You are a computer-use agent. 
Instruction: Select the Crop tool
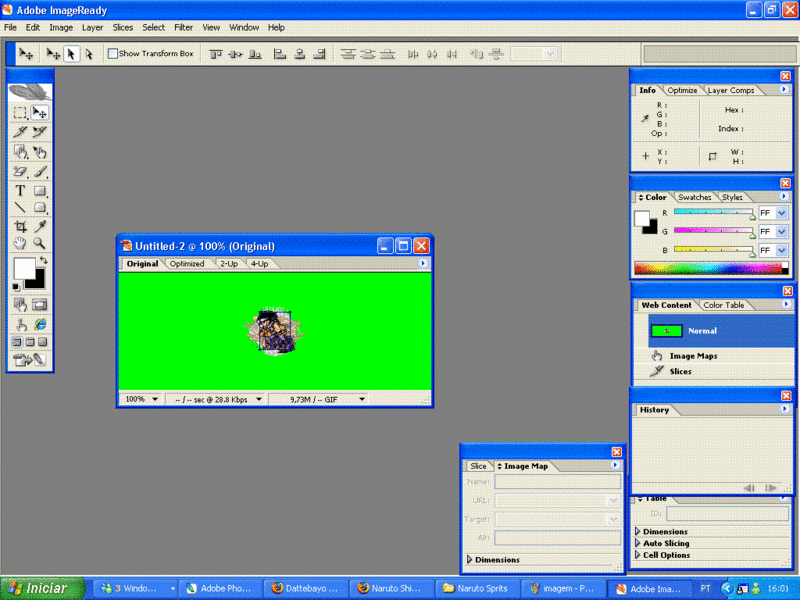20,226
